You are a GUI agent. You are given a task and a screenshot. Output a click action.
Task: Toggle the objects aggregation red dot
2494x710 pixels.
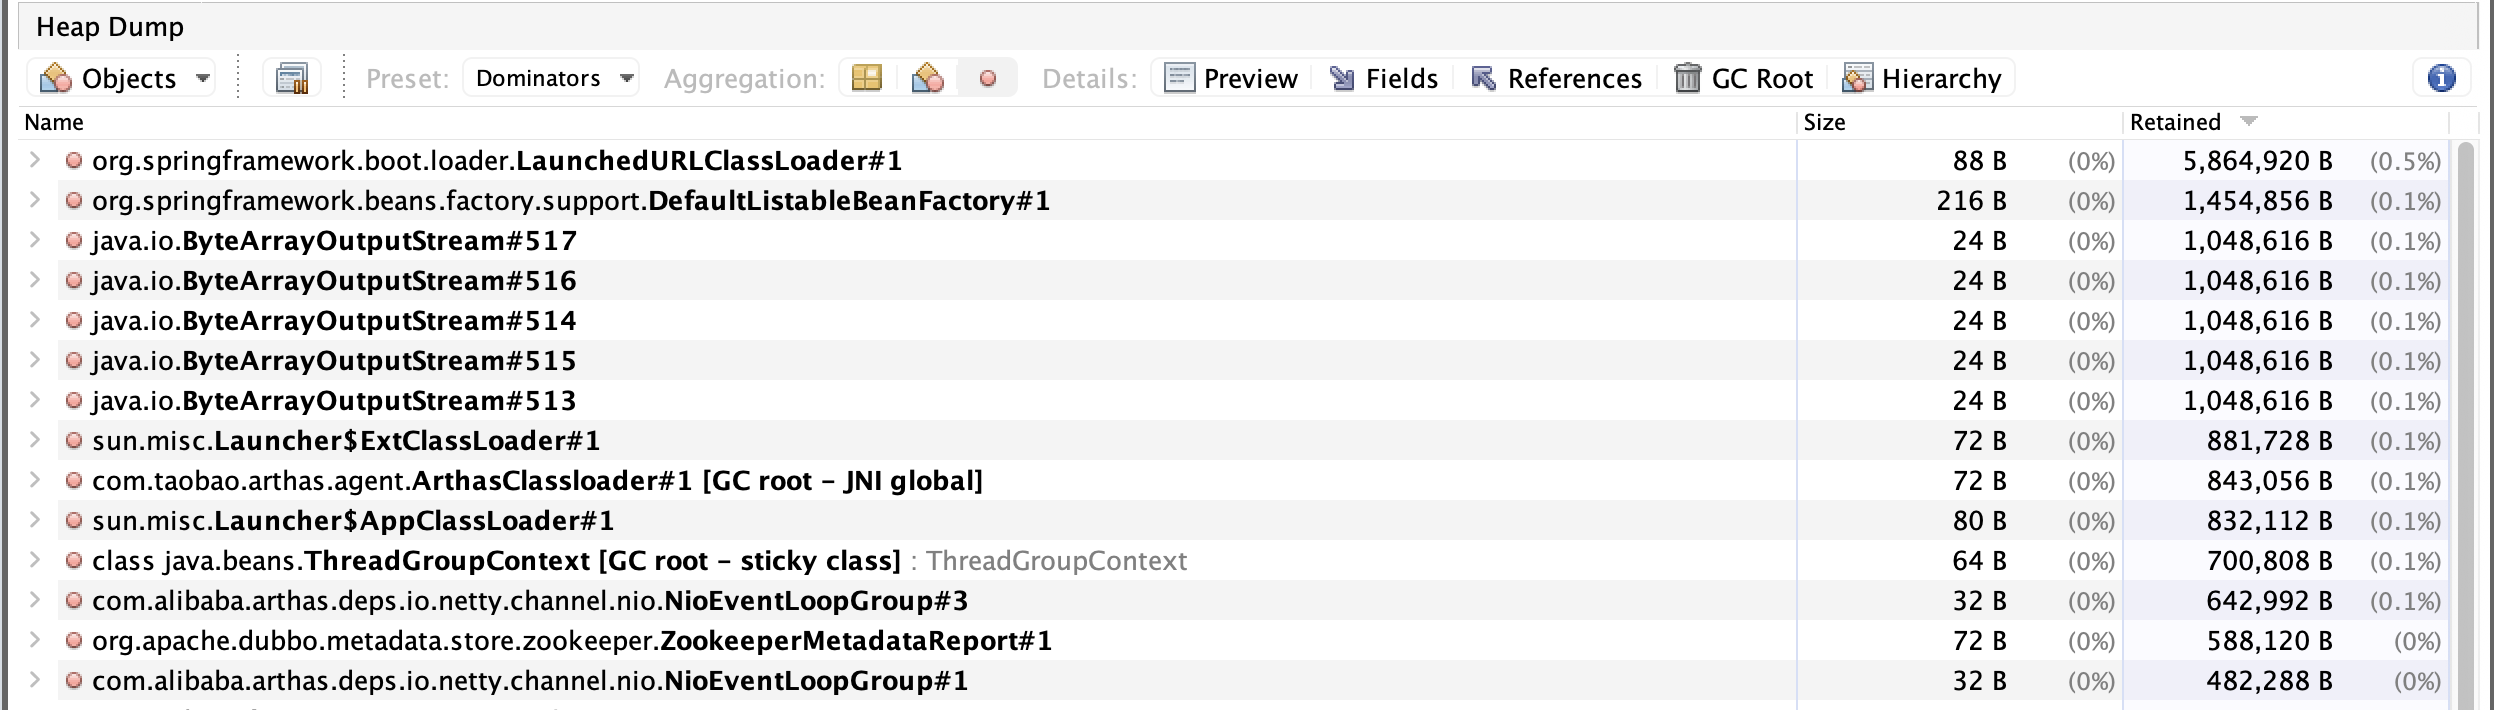click(x=987, y=78)
